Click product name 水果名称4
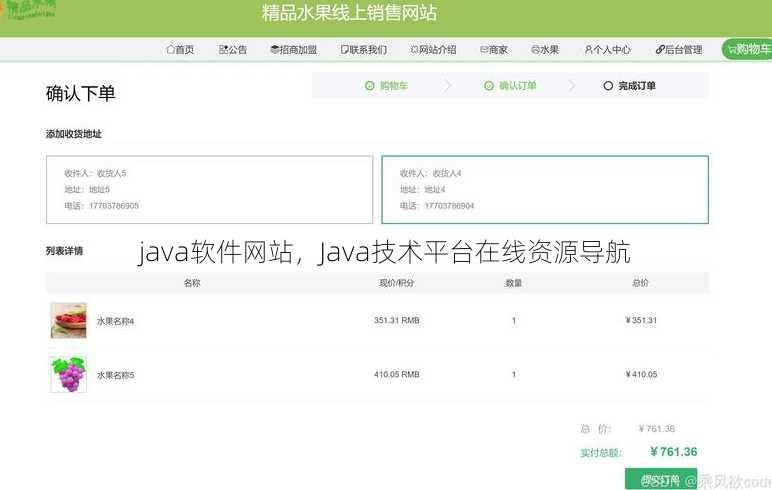The width and height of the screenshot is (772, 490). [115, 322]
